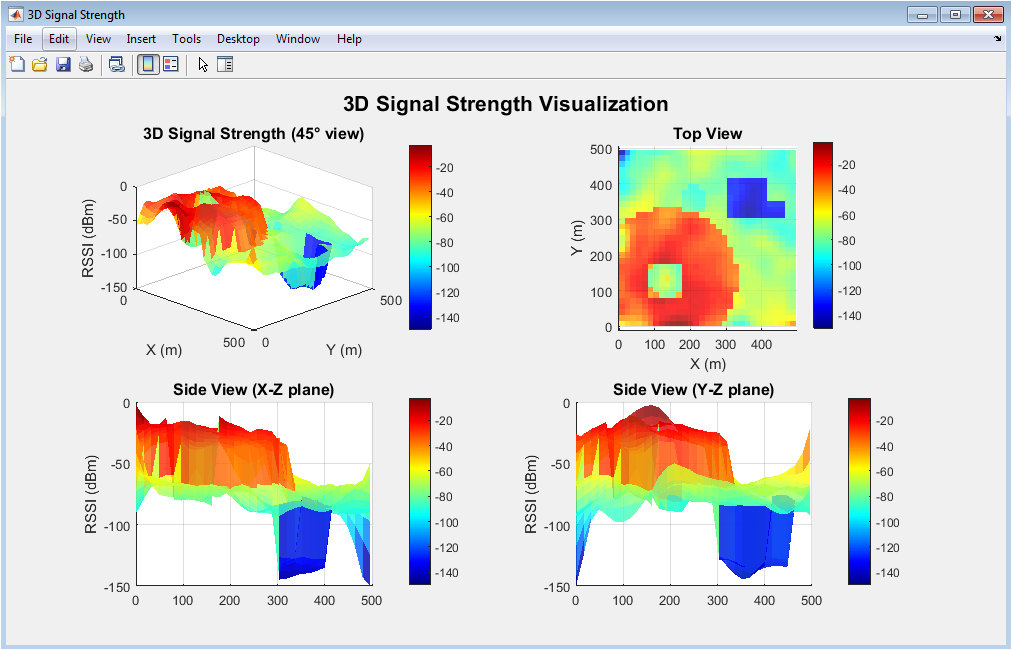1012x650 pixels.
Task: Click the MATLAB logo in the title bar
Action: pyautogui.click(x=16, y=14)
